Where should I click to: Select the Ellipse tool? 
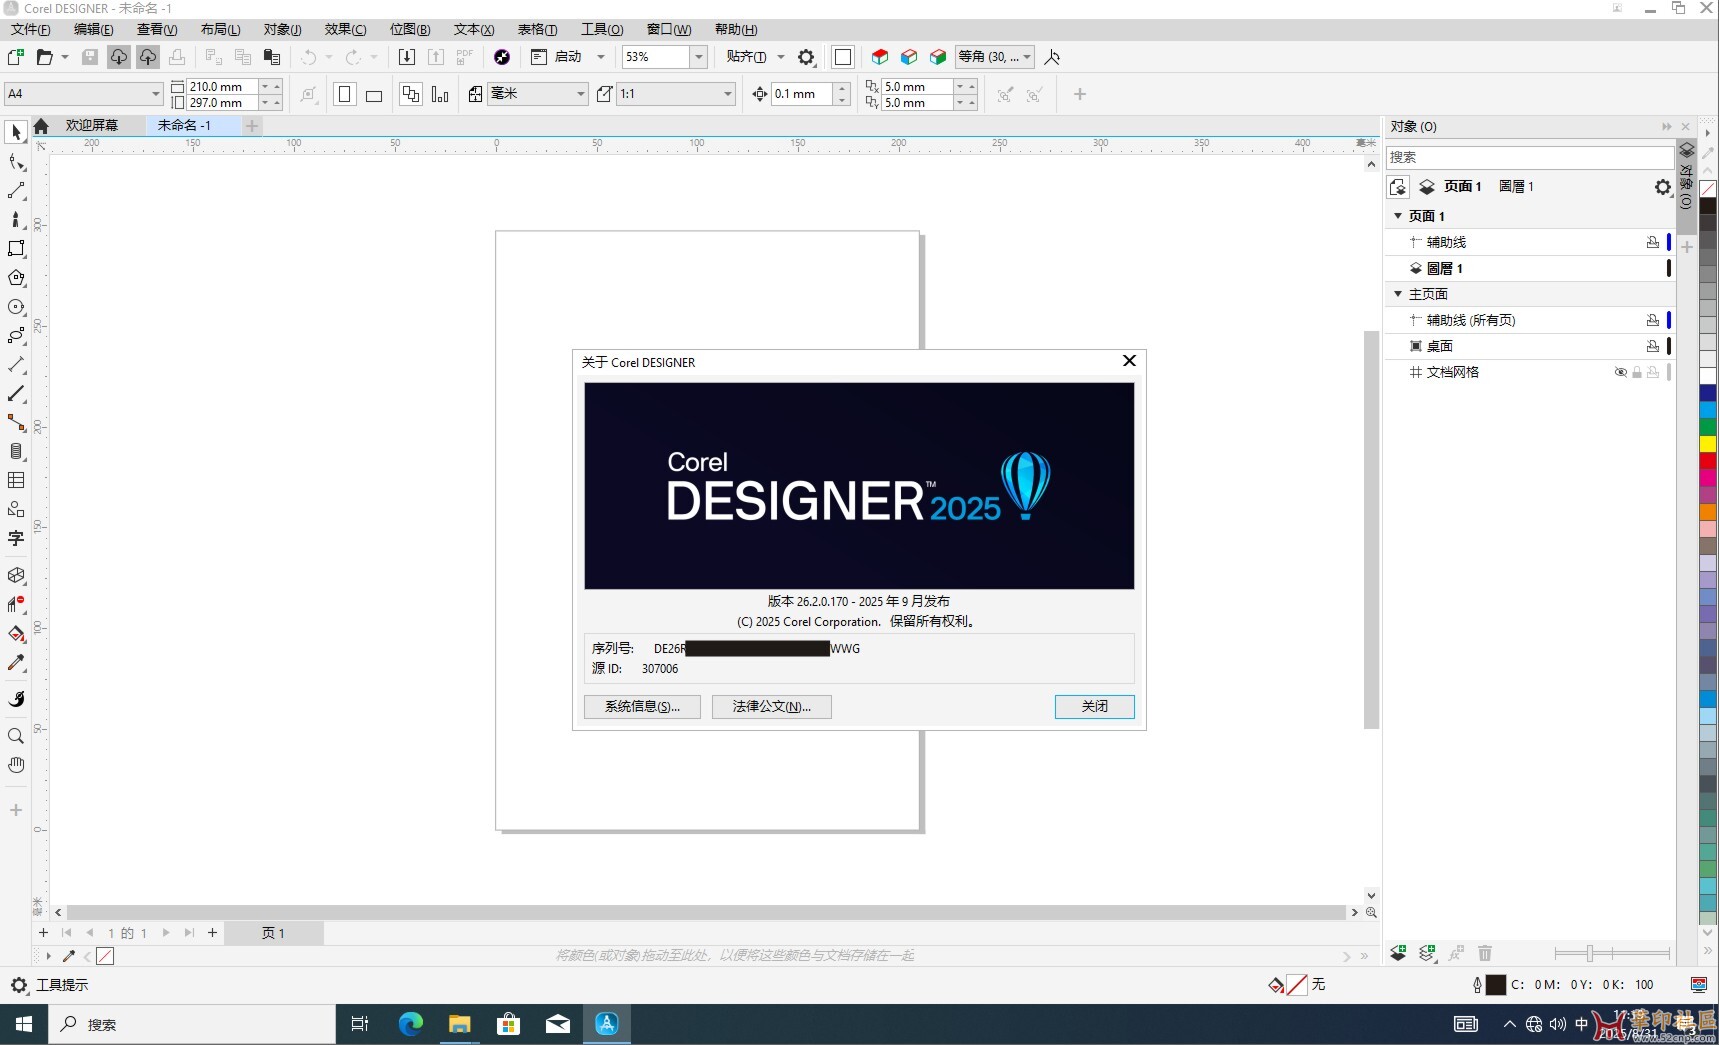click(16, 307)
